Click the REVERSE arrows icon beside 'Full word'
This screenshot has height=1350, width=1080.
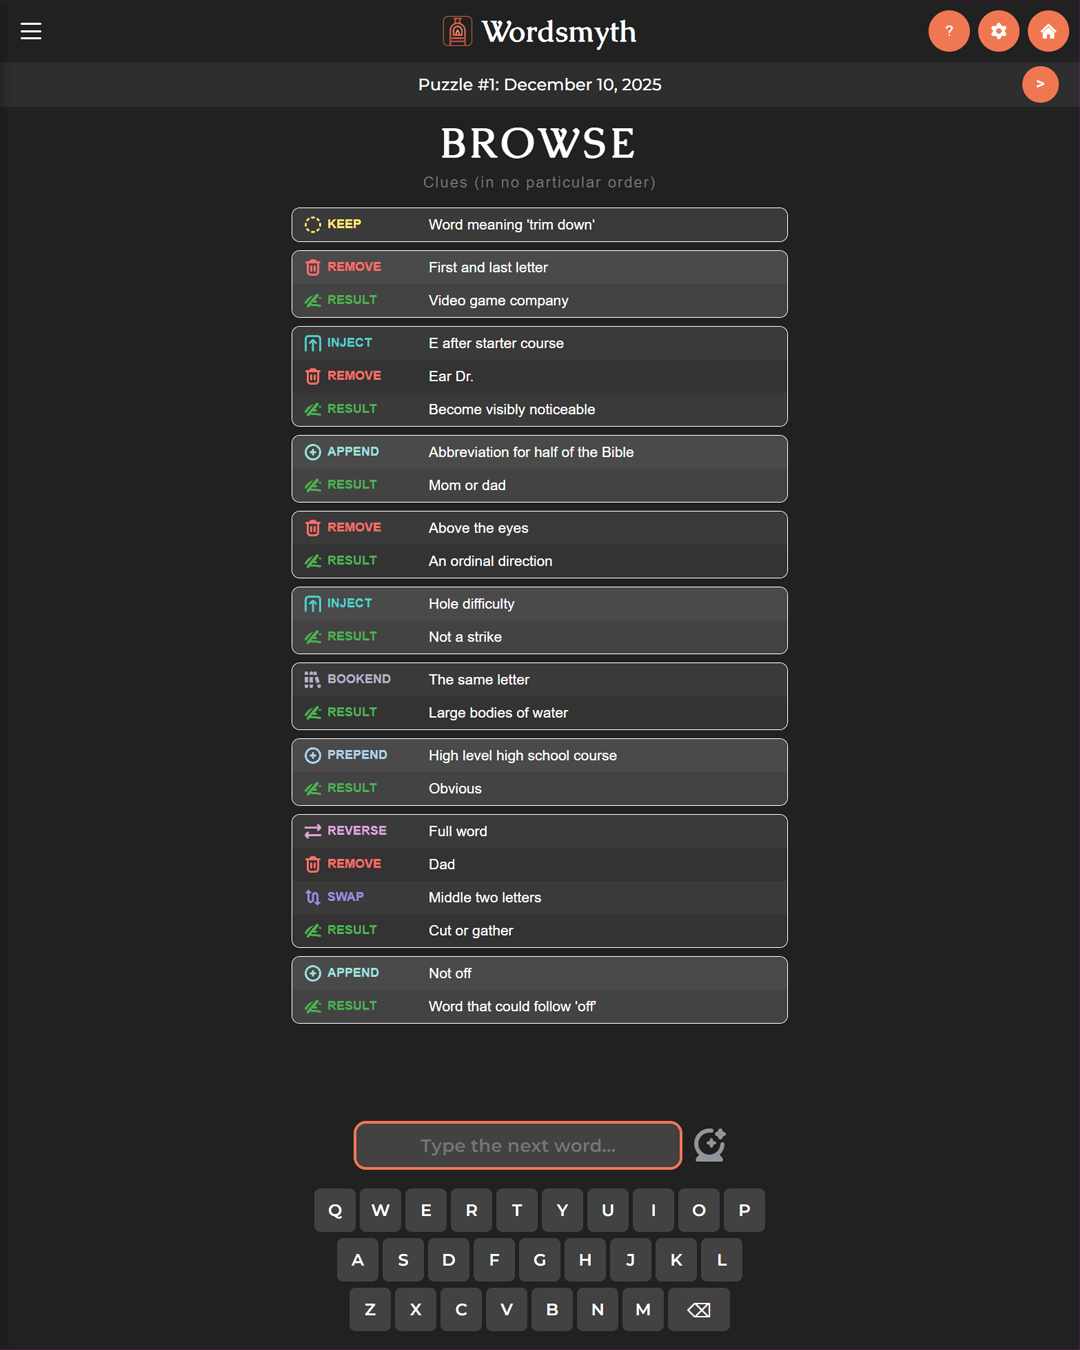313,831
